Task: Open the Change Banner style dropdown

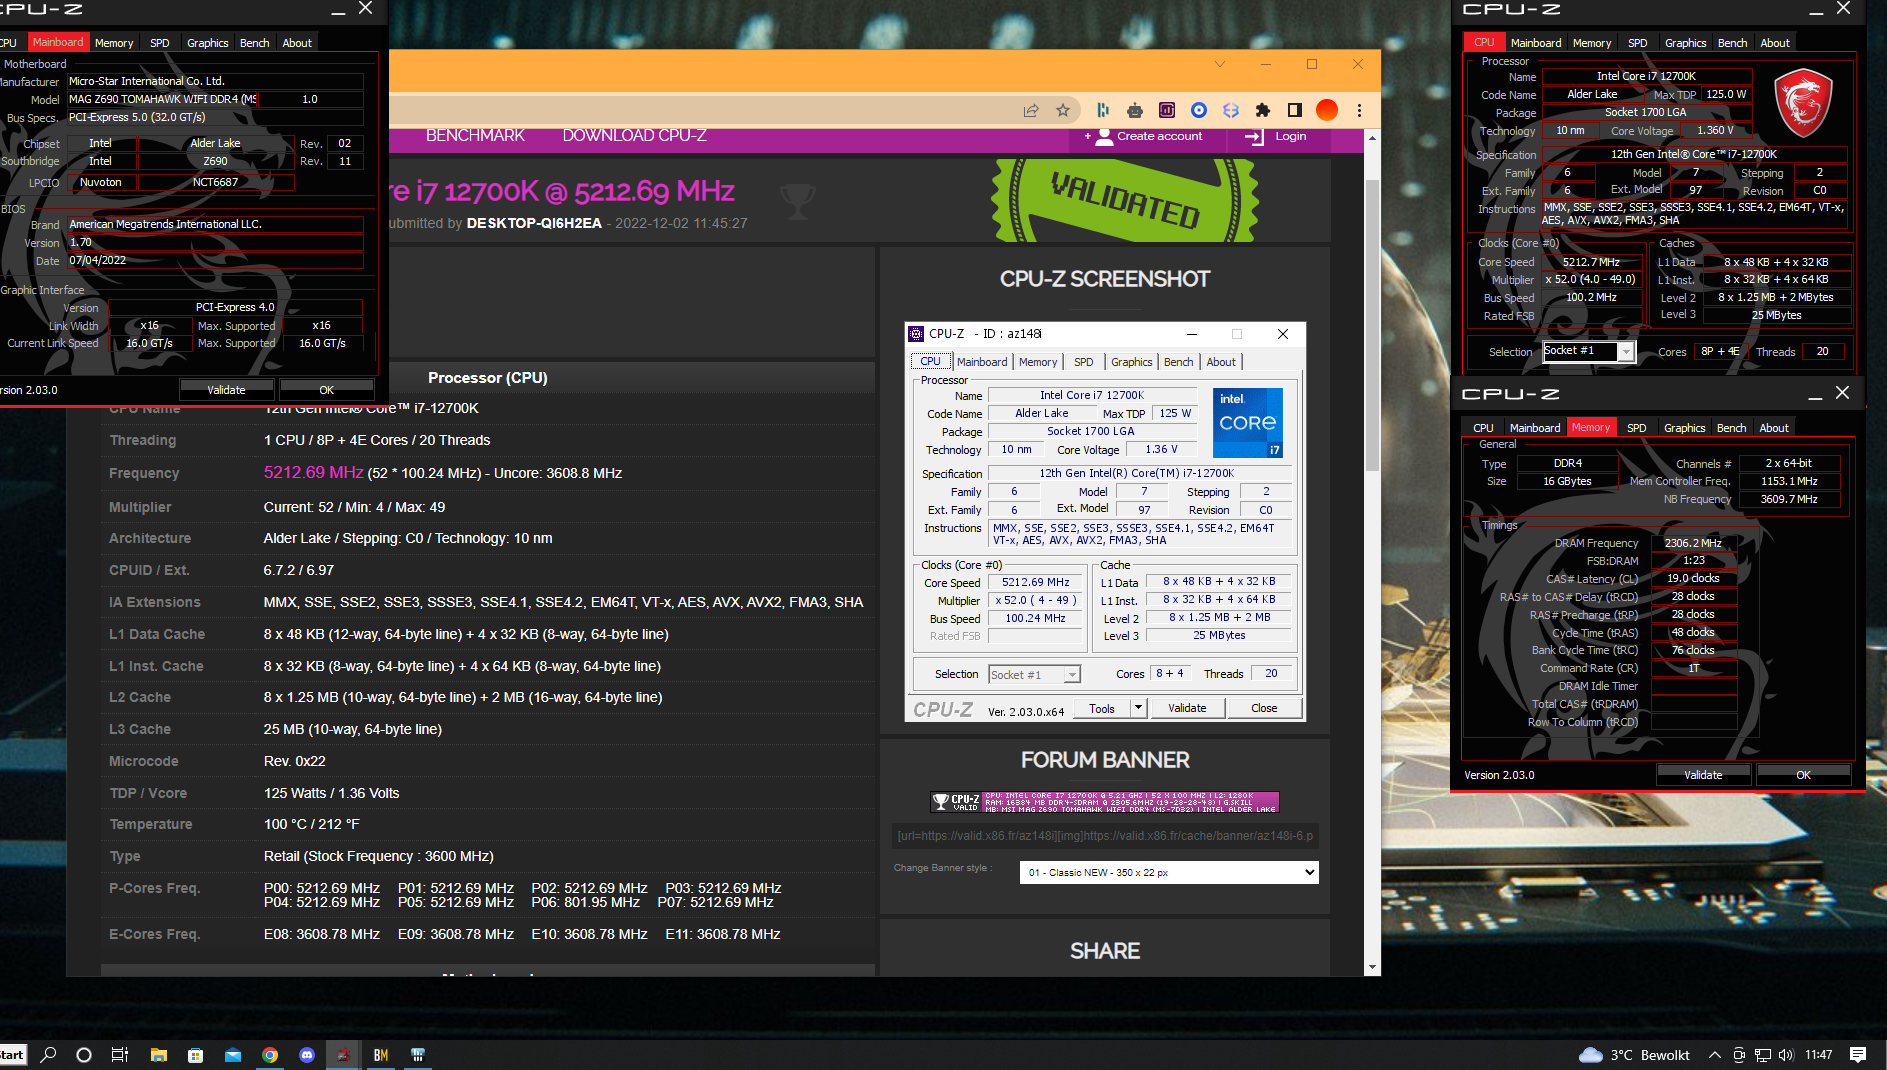Action: click(x=1169, y=872)
